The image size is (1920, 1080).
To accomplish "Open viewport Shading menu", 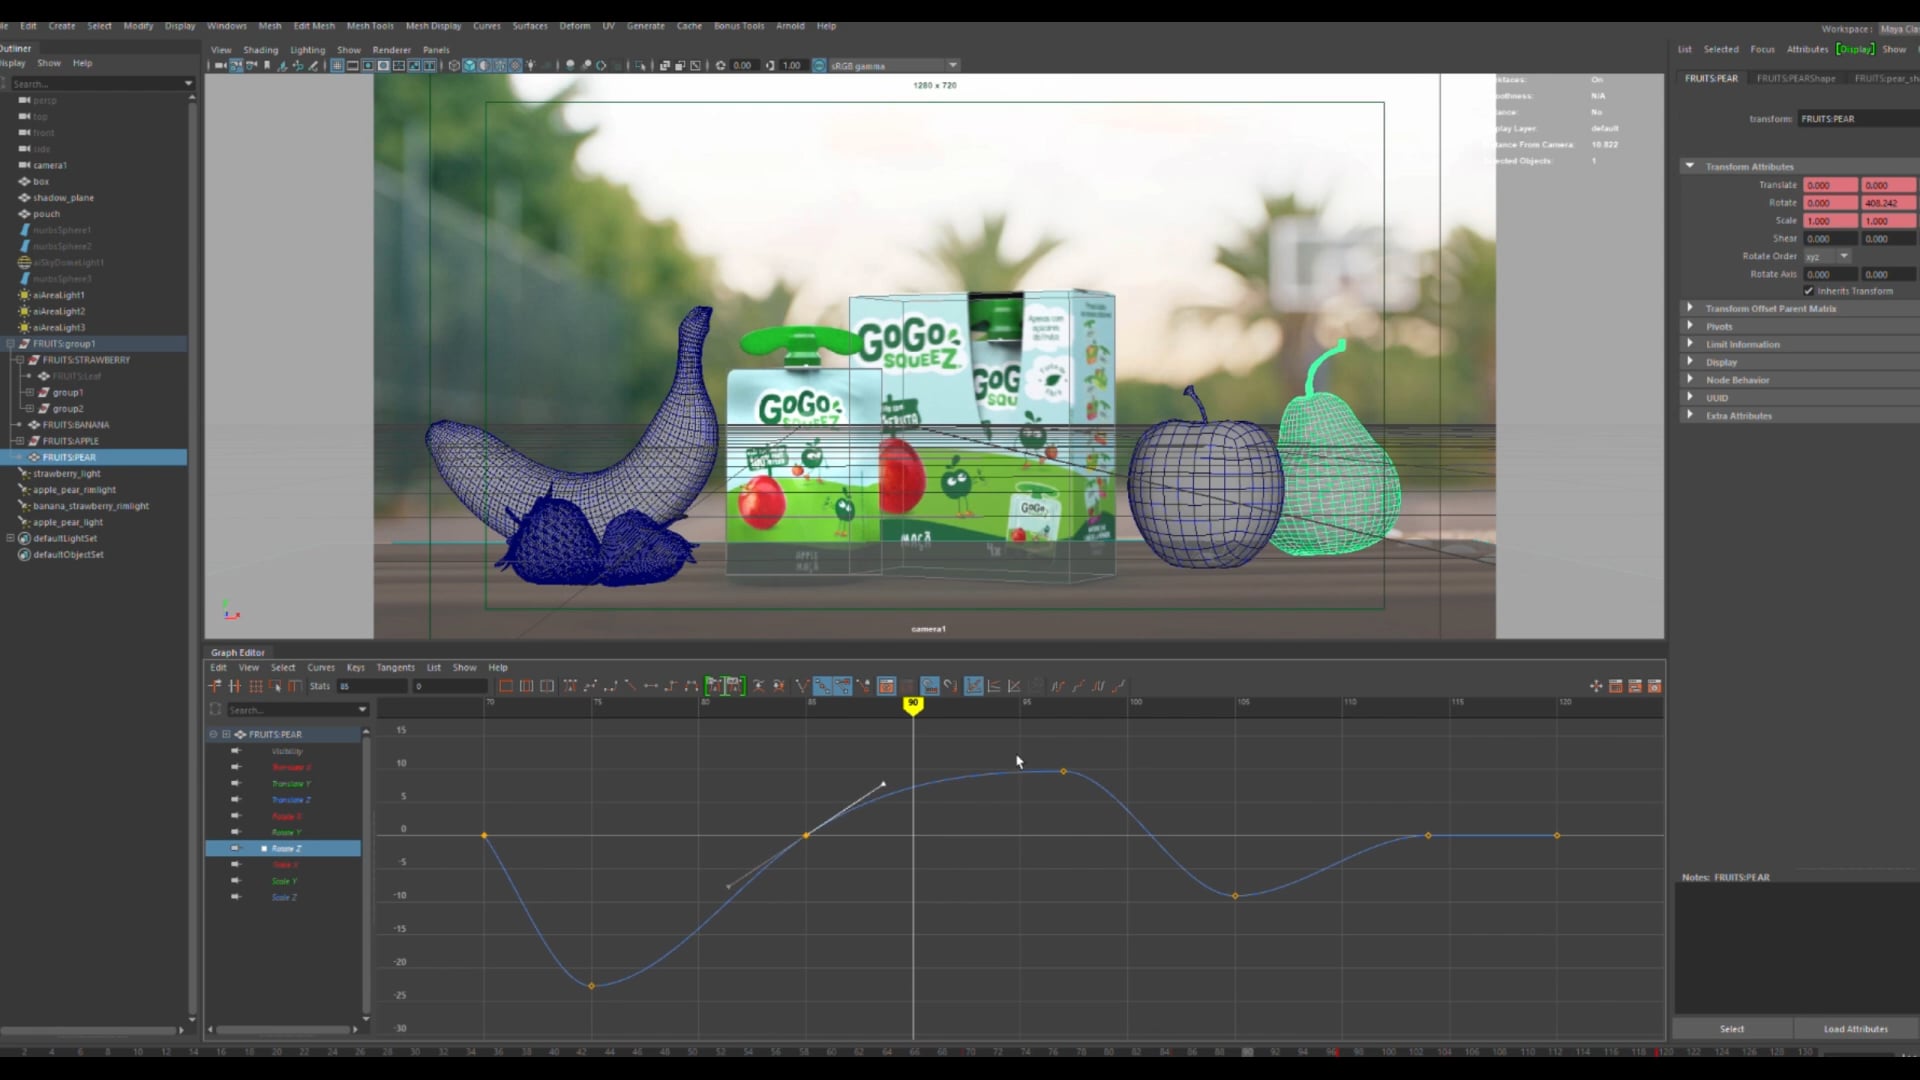I will point(260,49).
